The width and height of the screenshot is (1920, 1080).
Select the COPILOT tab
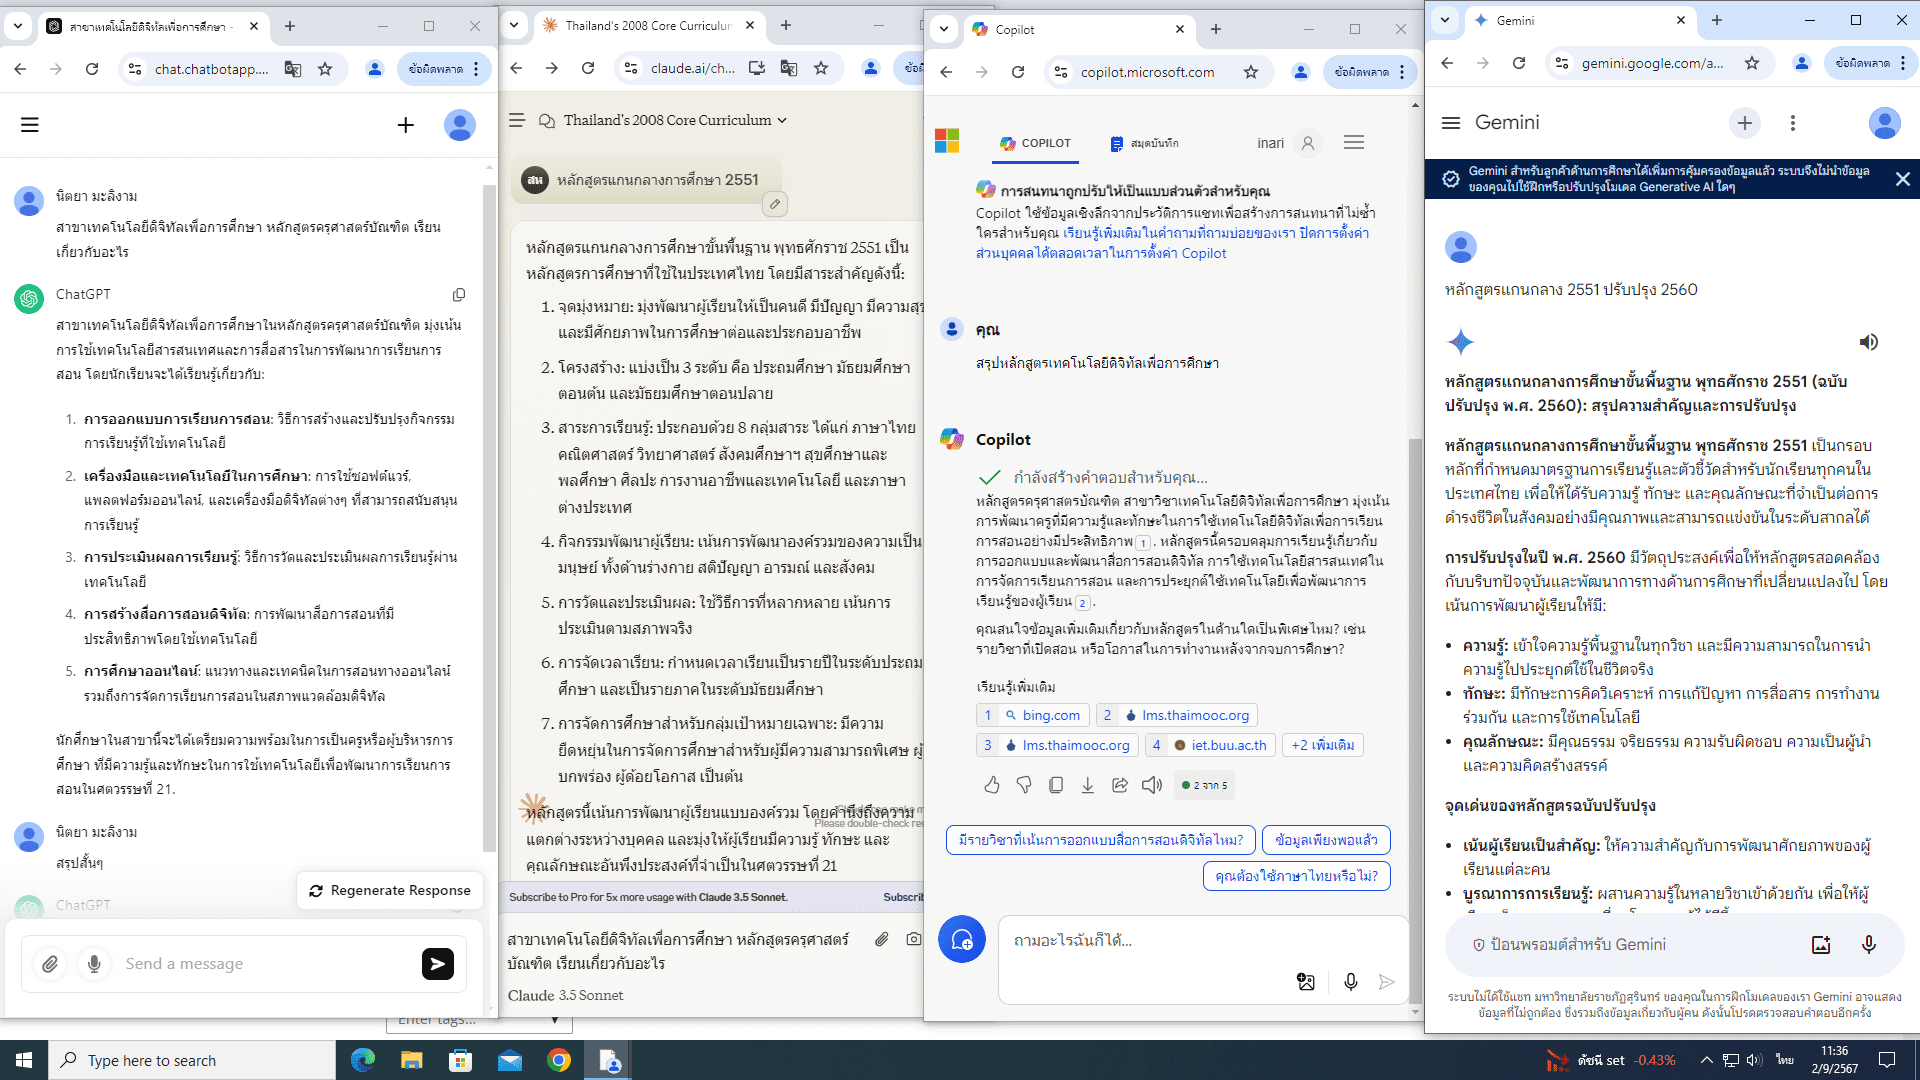1035,143
